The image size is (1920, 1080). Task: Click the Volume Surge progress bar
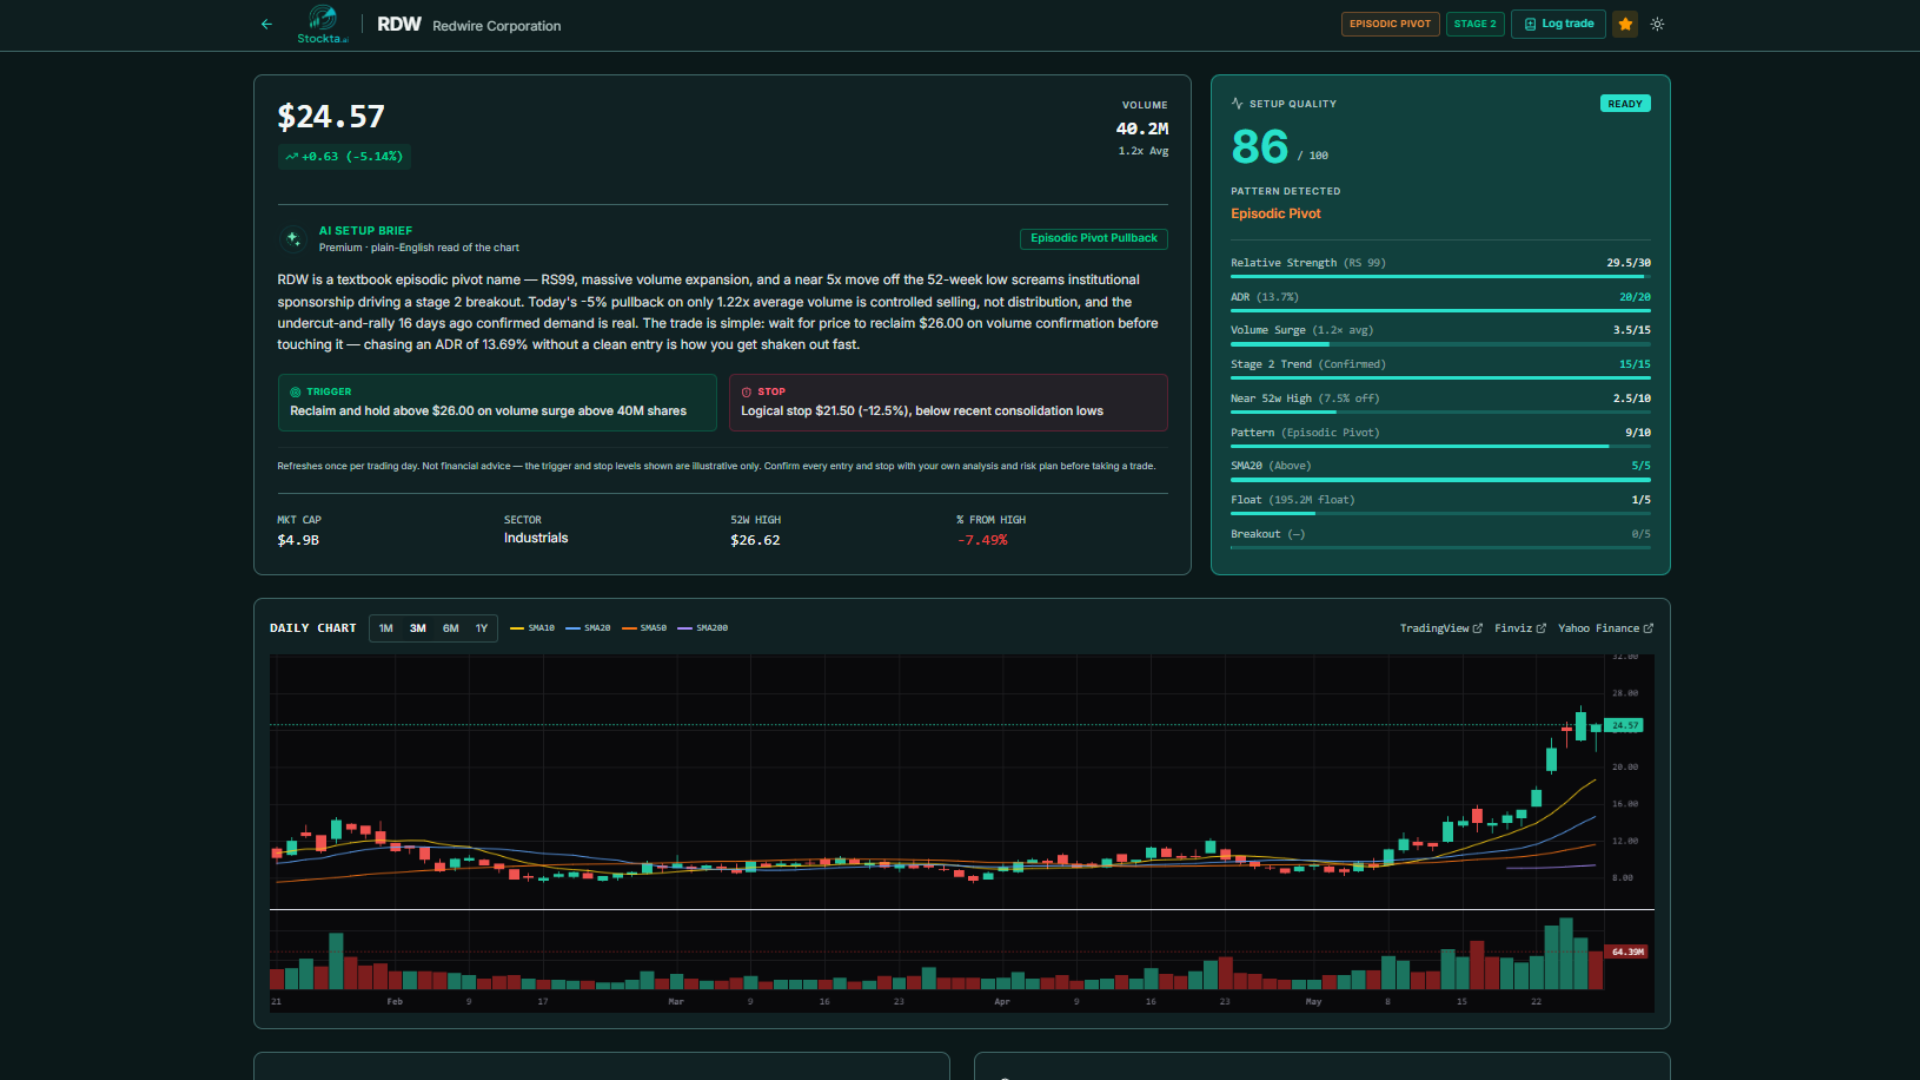[1441, 344]
